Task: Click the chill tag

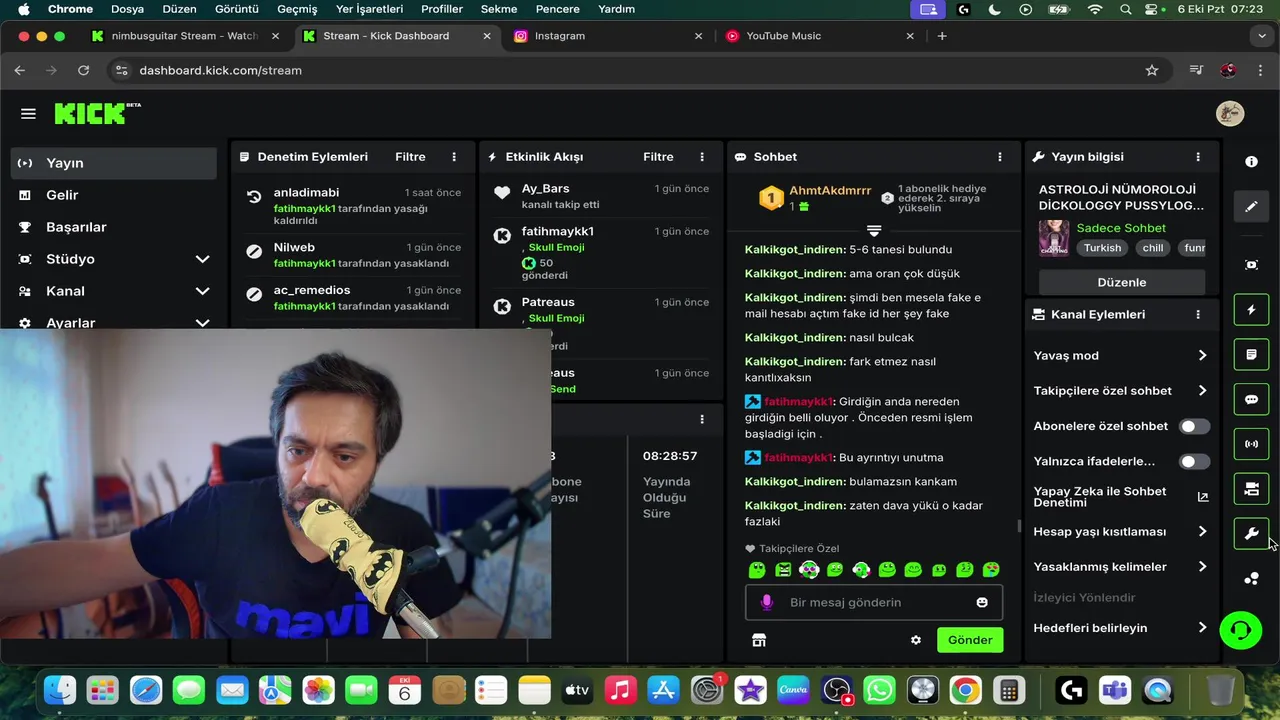Action: pyautogui.click(x=1153, y=248)
